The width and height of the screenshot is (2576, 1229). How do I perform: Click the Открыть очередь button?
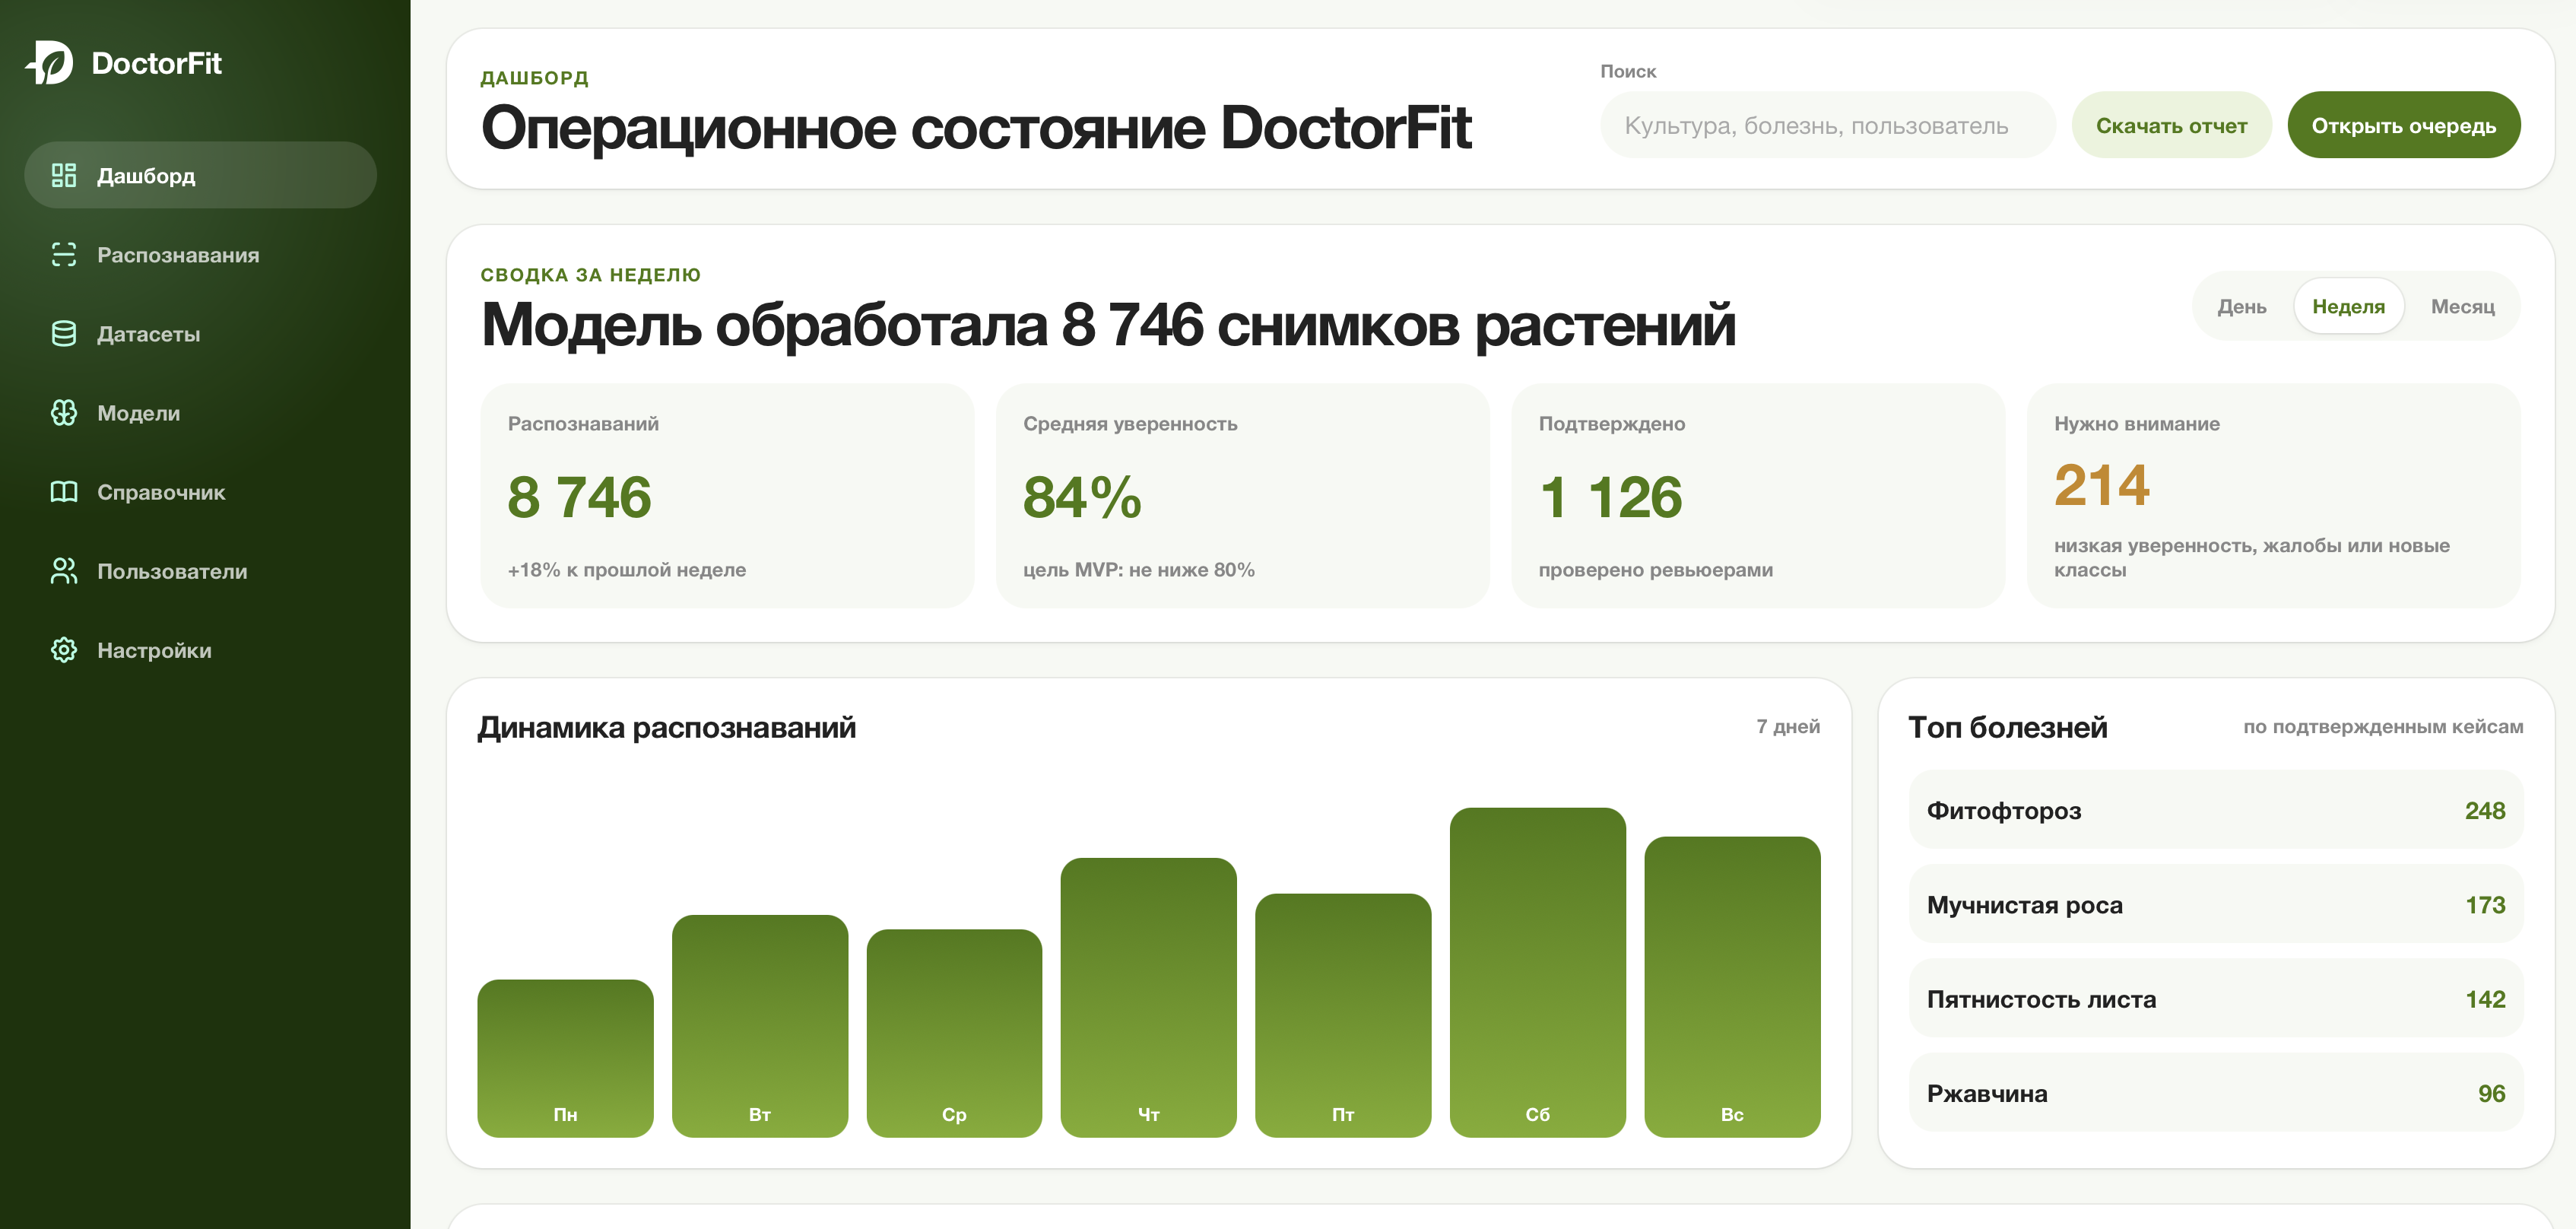(x=2403, y=125)
